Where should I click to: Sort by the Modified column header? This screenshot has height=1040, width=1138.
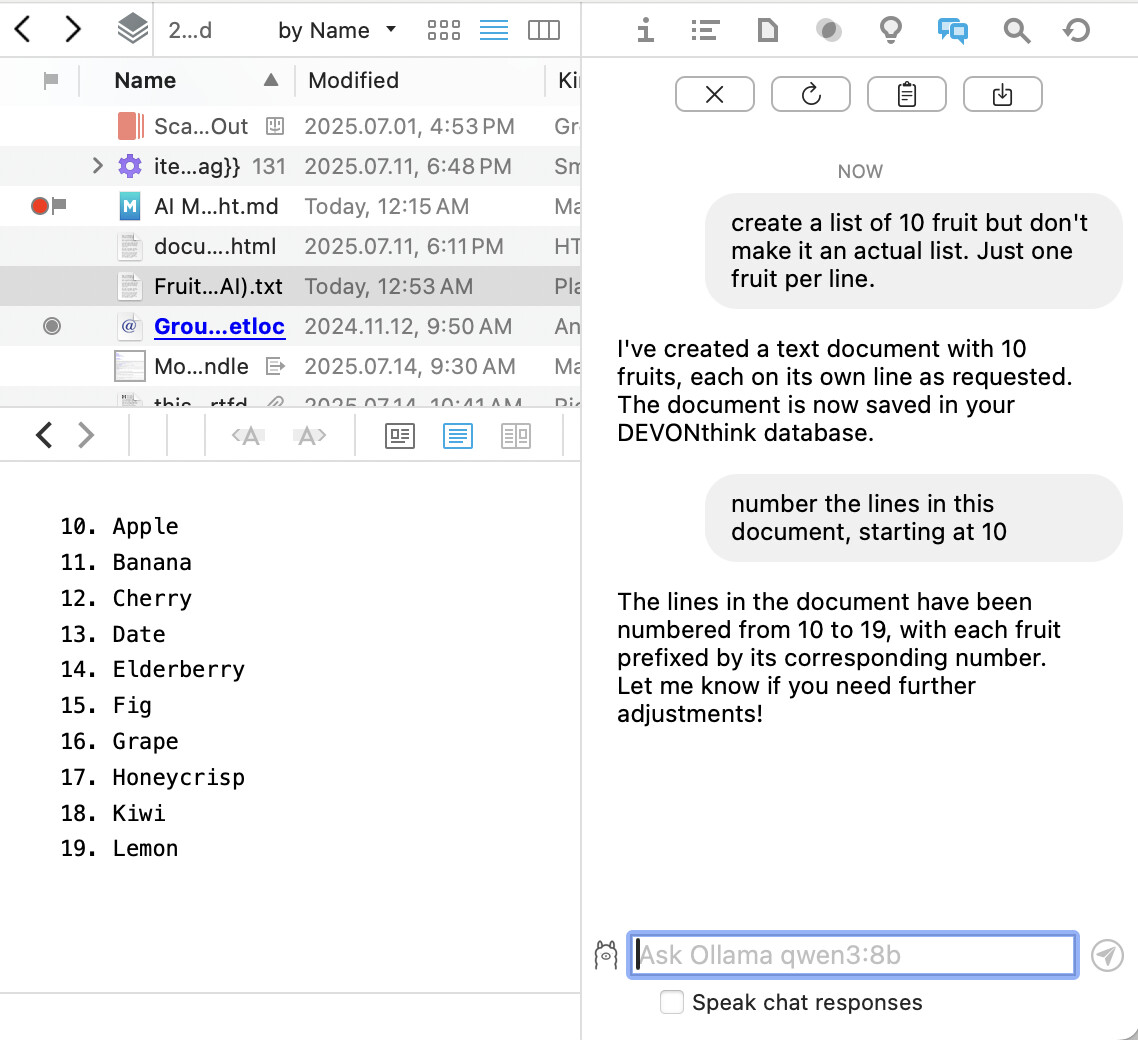(353, 80)
